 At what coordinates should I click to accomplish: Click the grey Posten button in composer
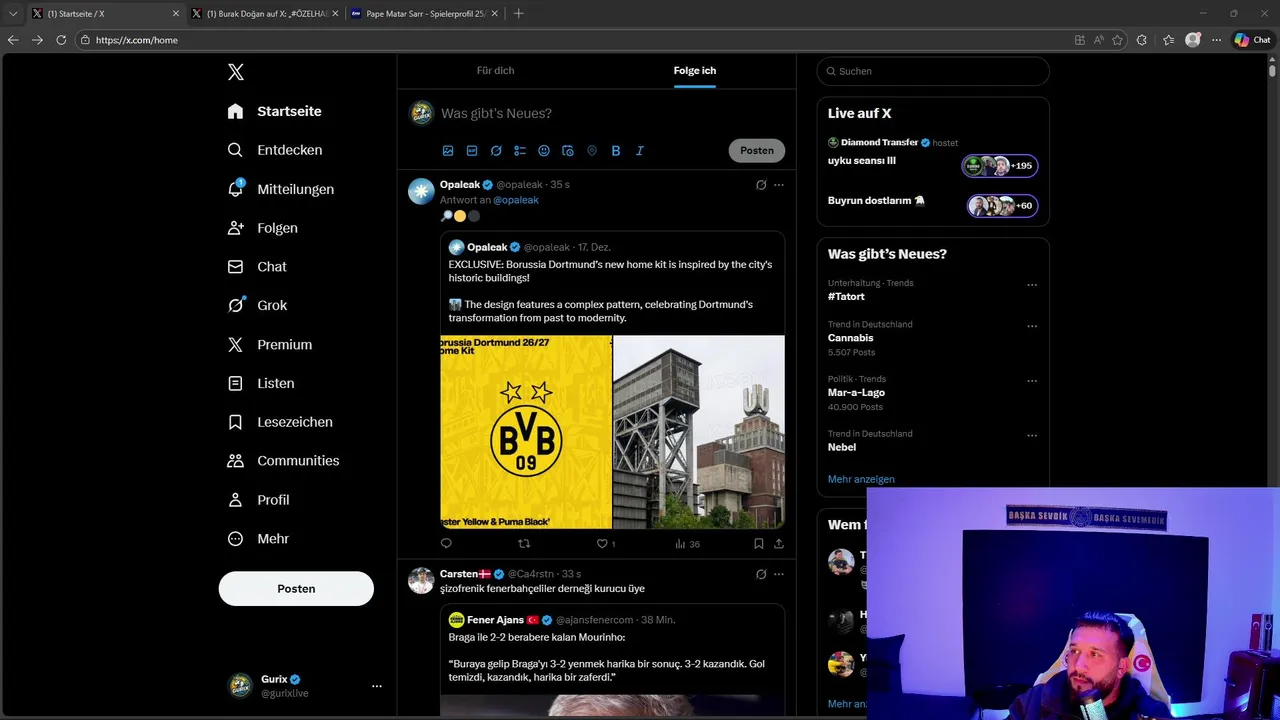(x=757, y=151)
